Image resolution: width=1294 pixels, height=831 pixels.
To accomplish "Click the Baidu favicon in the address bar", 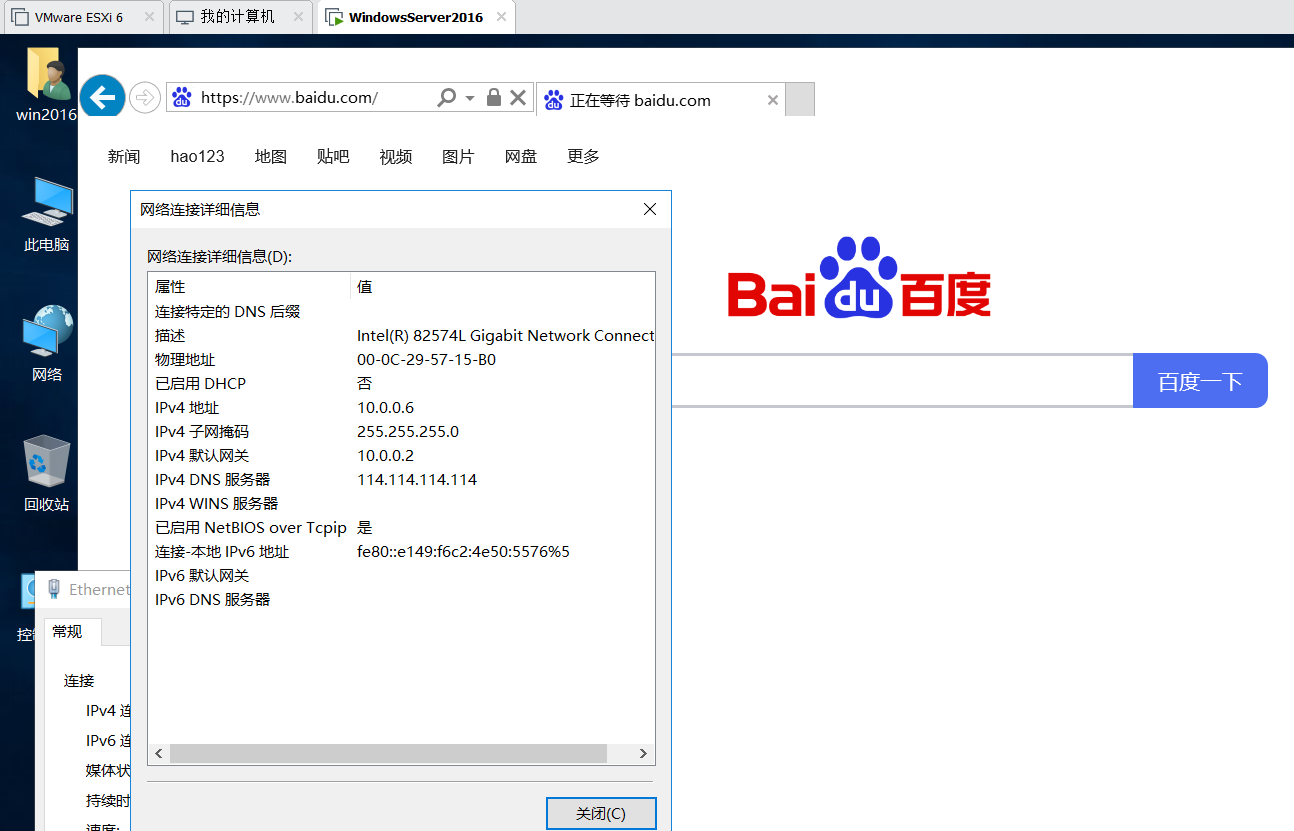I will 182,97.
